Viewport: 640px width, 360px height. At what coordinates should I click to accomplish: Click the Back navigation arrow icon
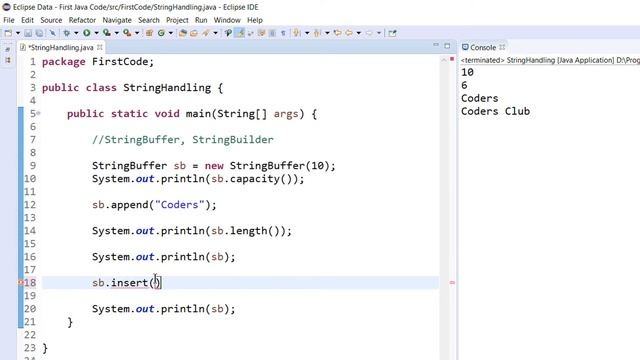[349, 33]
